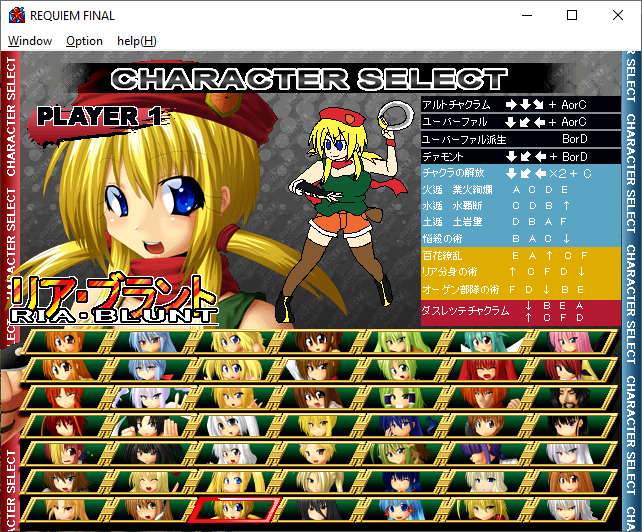
Task: Maximize the REQUIEM FINAL window
Action: [572, 16]
